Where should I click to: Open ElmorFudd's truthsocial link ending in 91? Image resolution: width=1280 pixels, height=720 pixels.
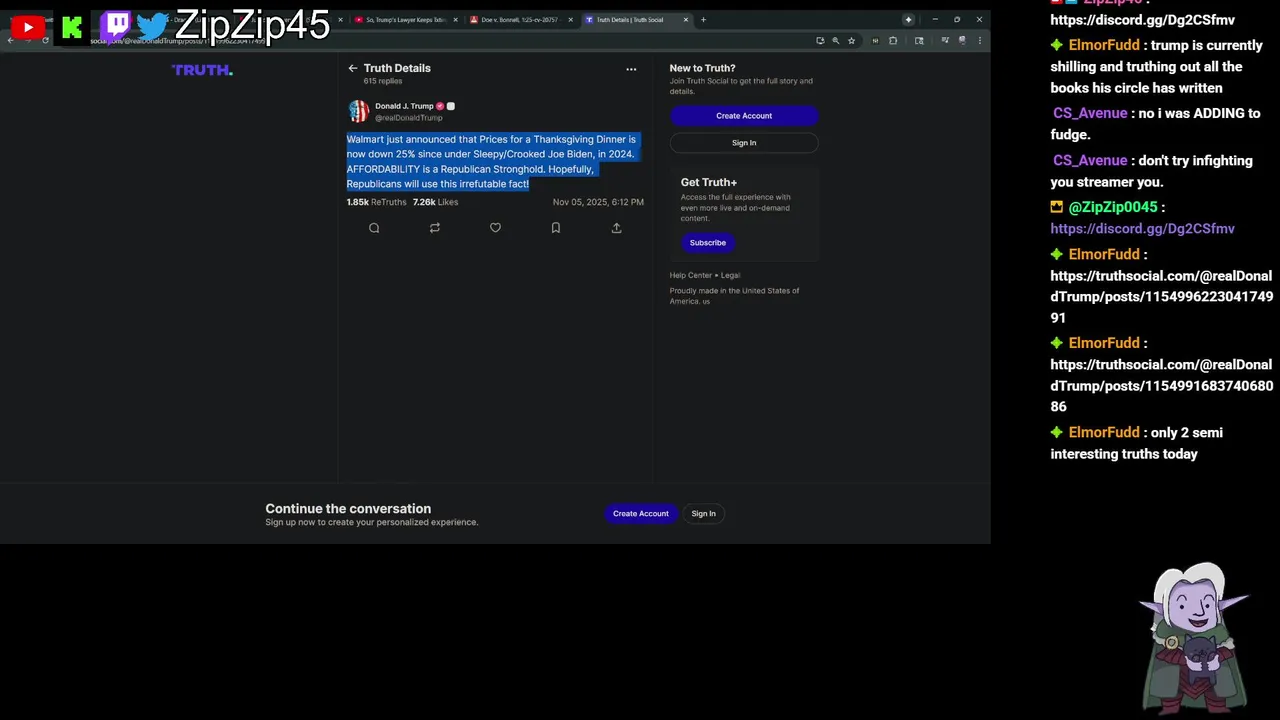click(x=1161, y=297)
